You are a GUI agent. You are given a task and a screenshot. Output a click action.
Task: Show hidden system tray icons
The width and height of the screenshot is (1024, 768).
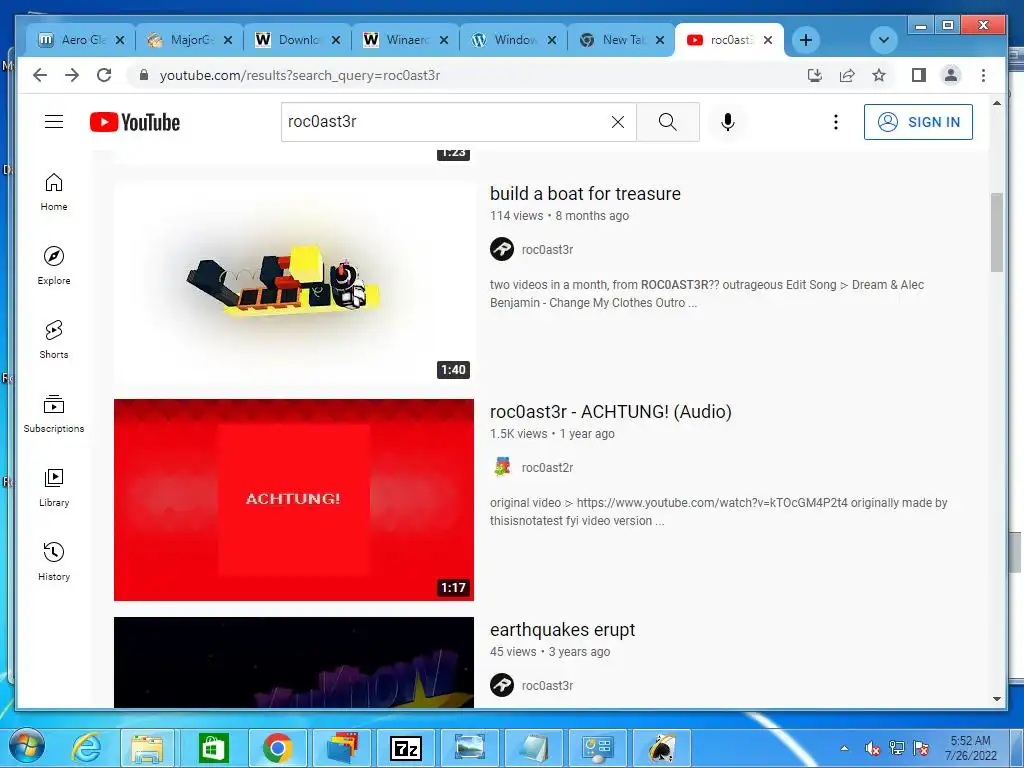(844, 748)
